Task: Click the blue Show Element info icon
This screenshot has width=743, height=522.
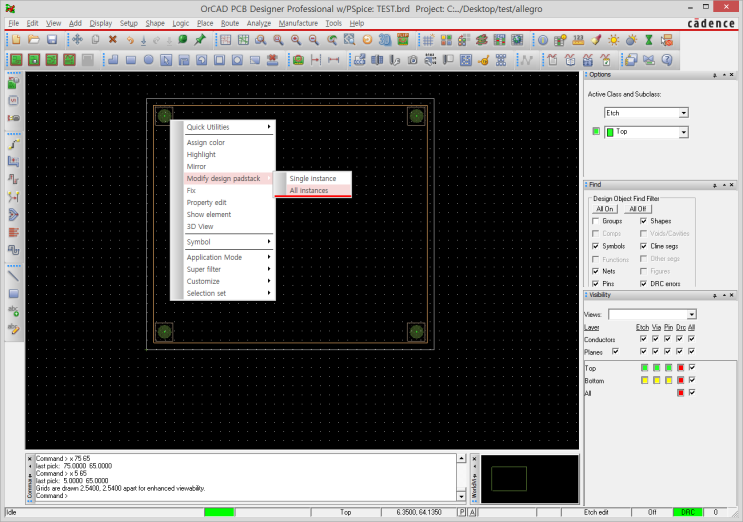Action: (x=544, y=39)
